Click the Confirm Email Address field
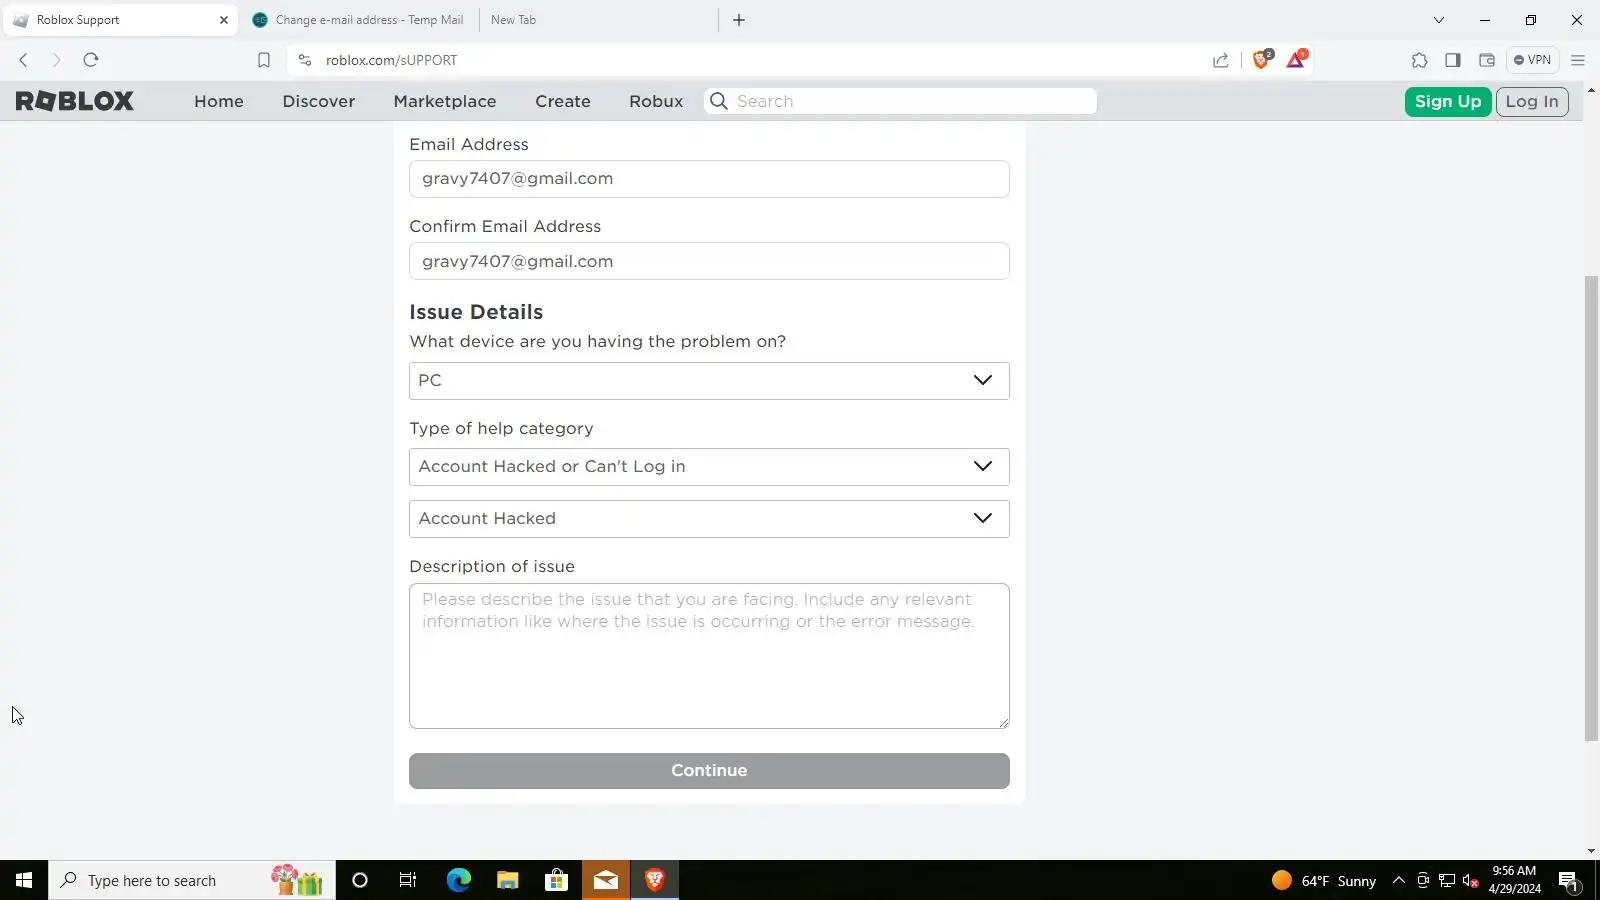 (709, 261)
